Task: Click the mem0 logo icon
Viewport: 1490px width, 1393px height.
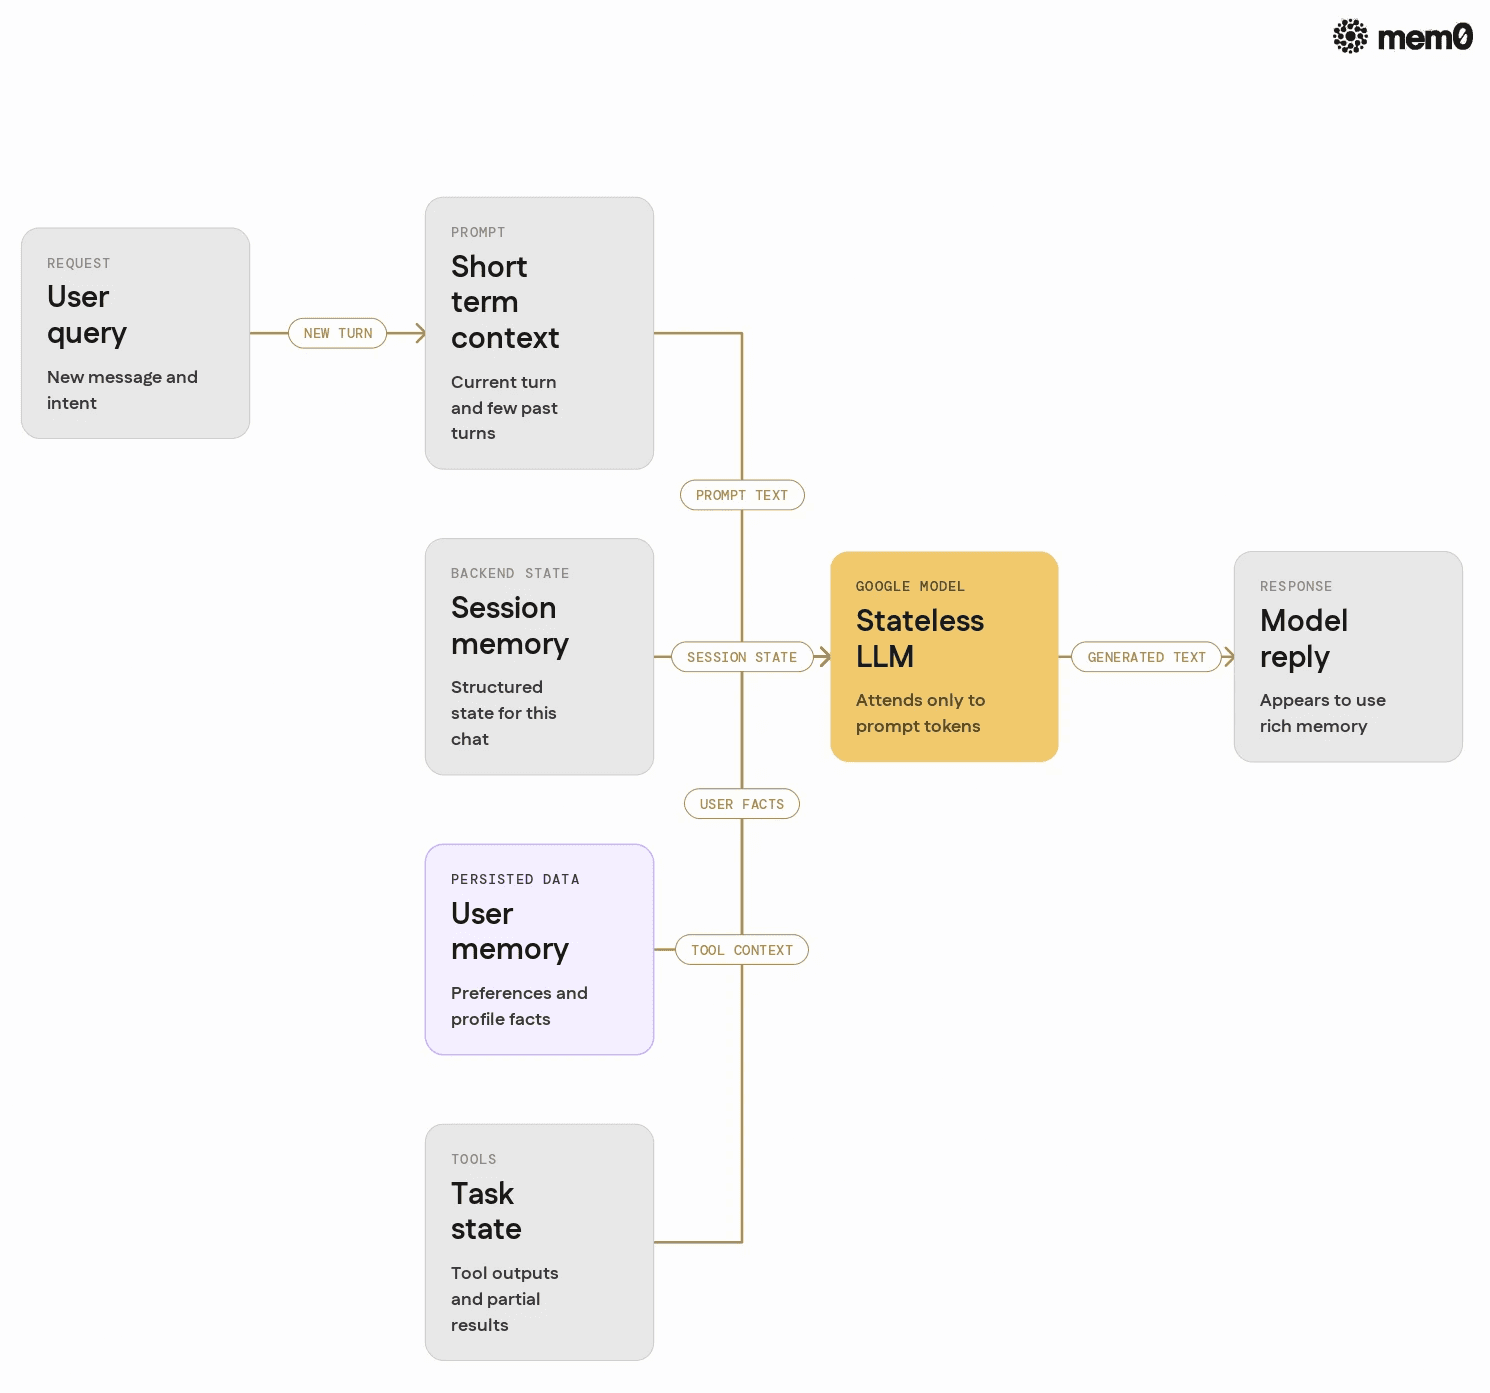Action: click(1350, 36)
